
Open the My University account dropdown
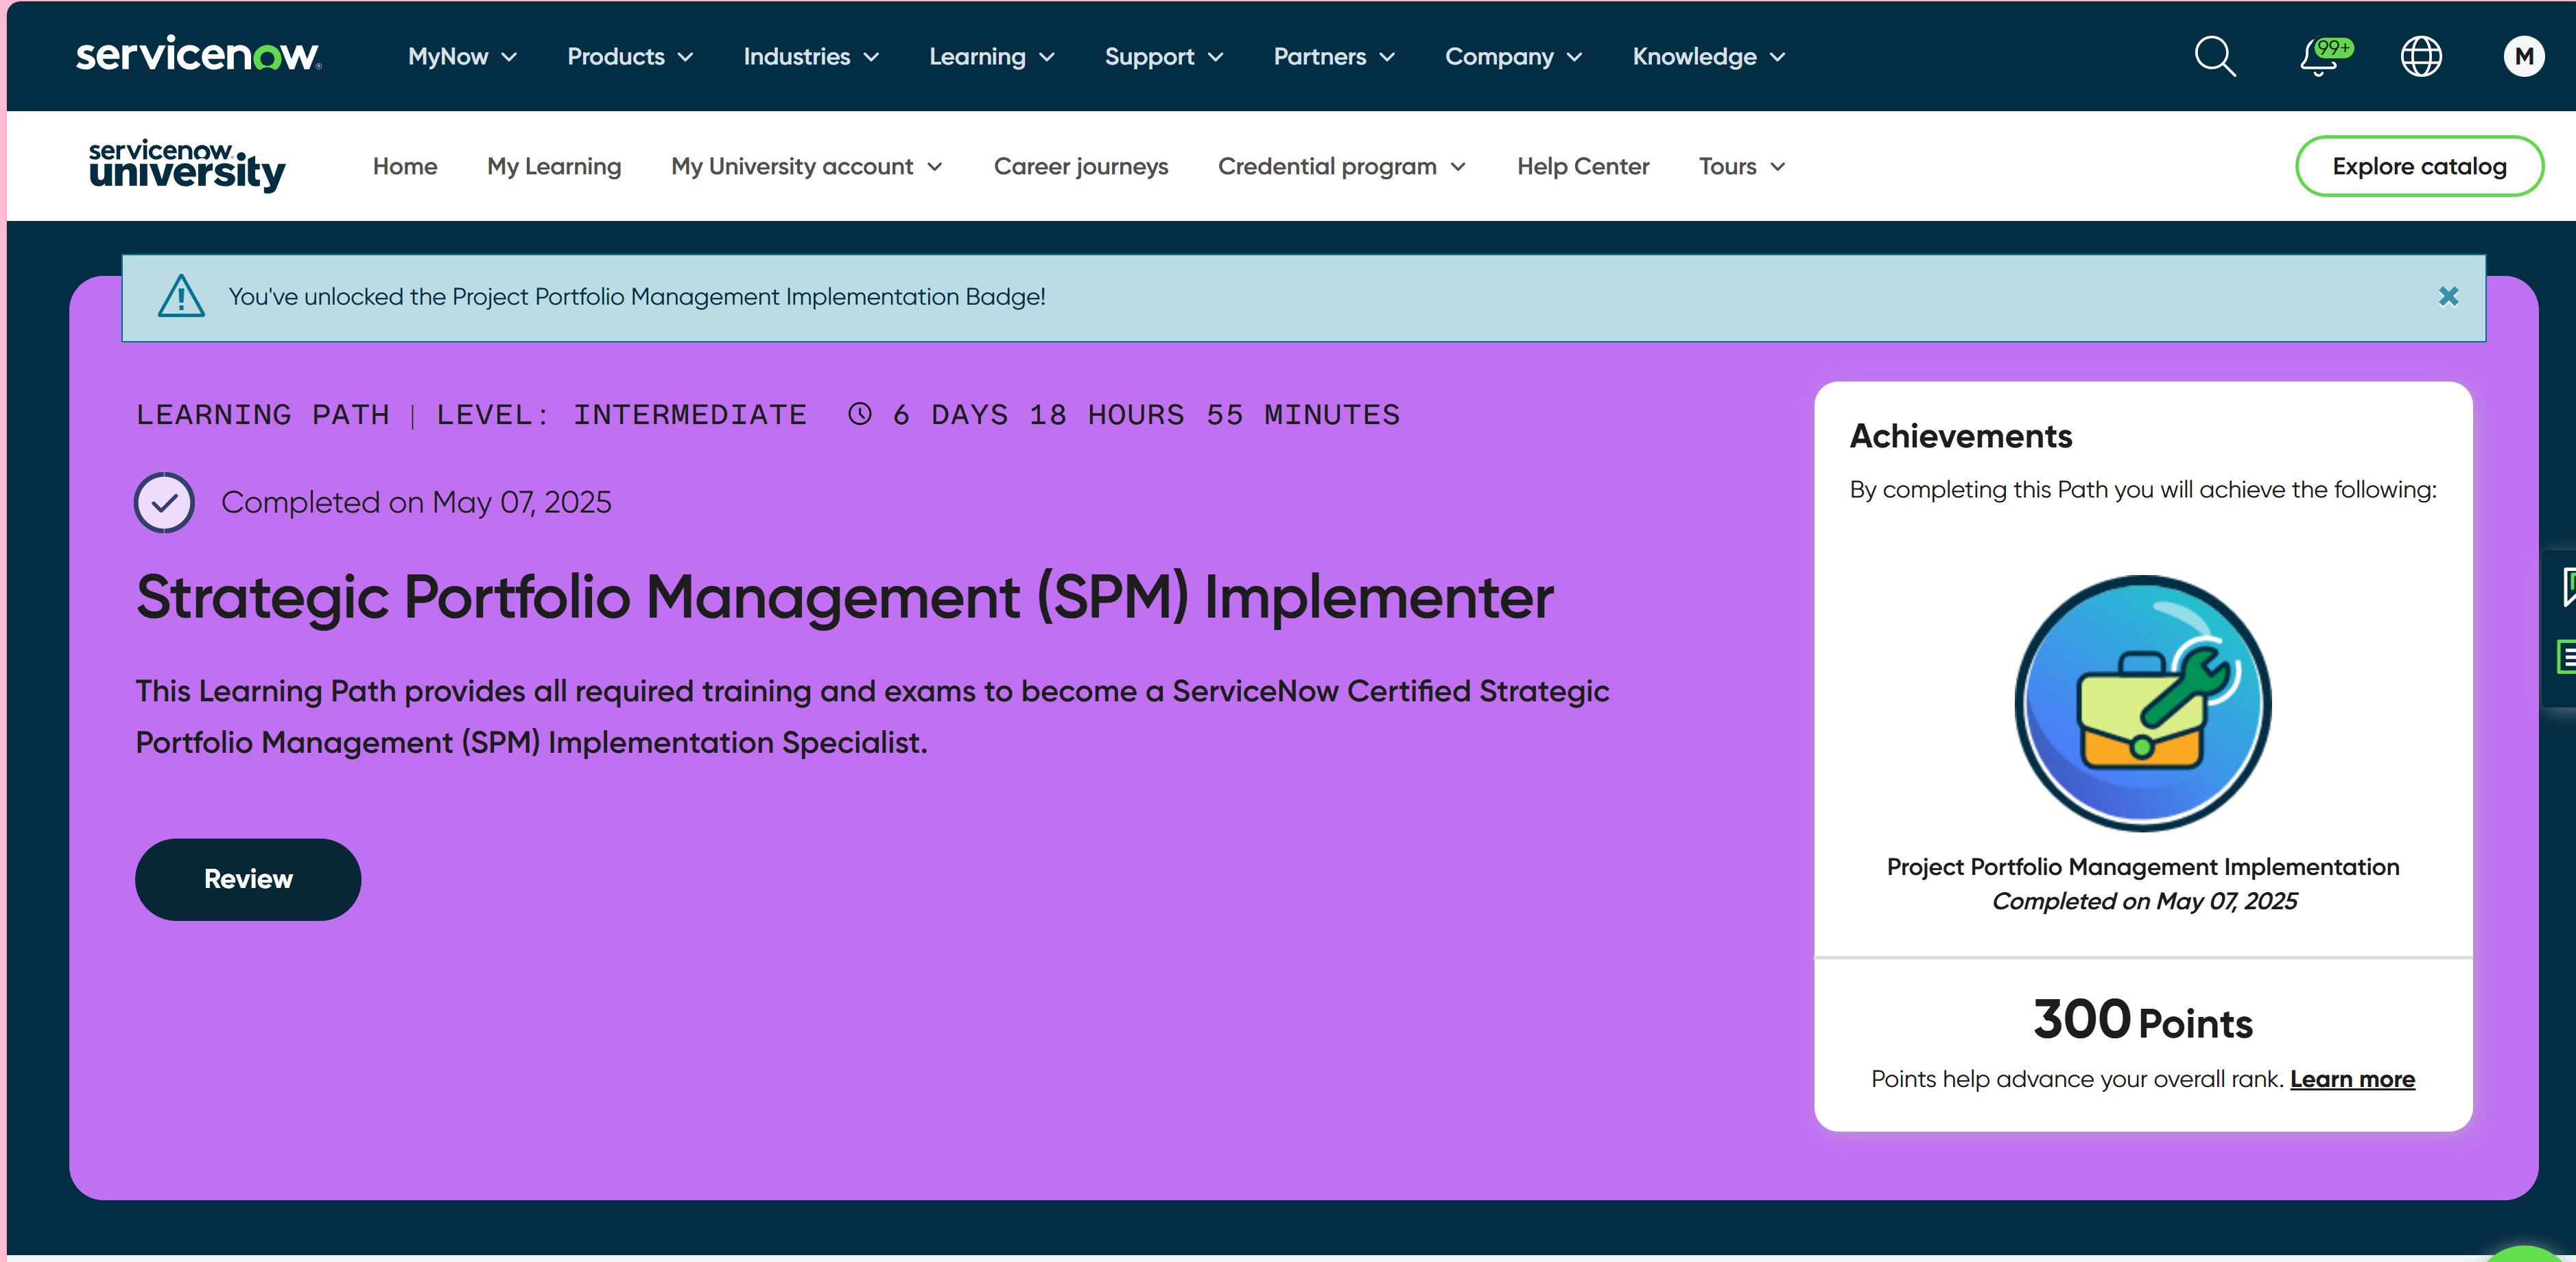806,167
